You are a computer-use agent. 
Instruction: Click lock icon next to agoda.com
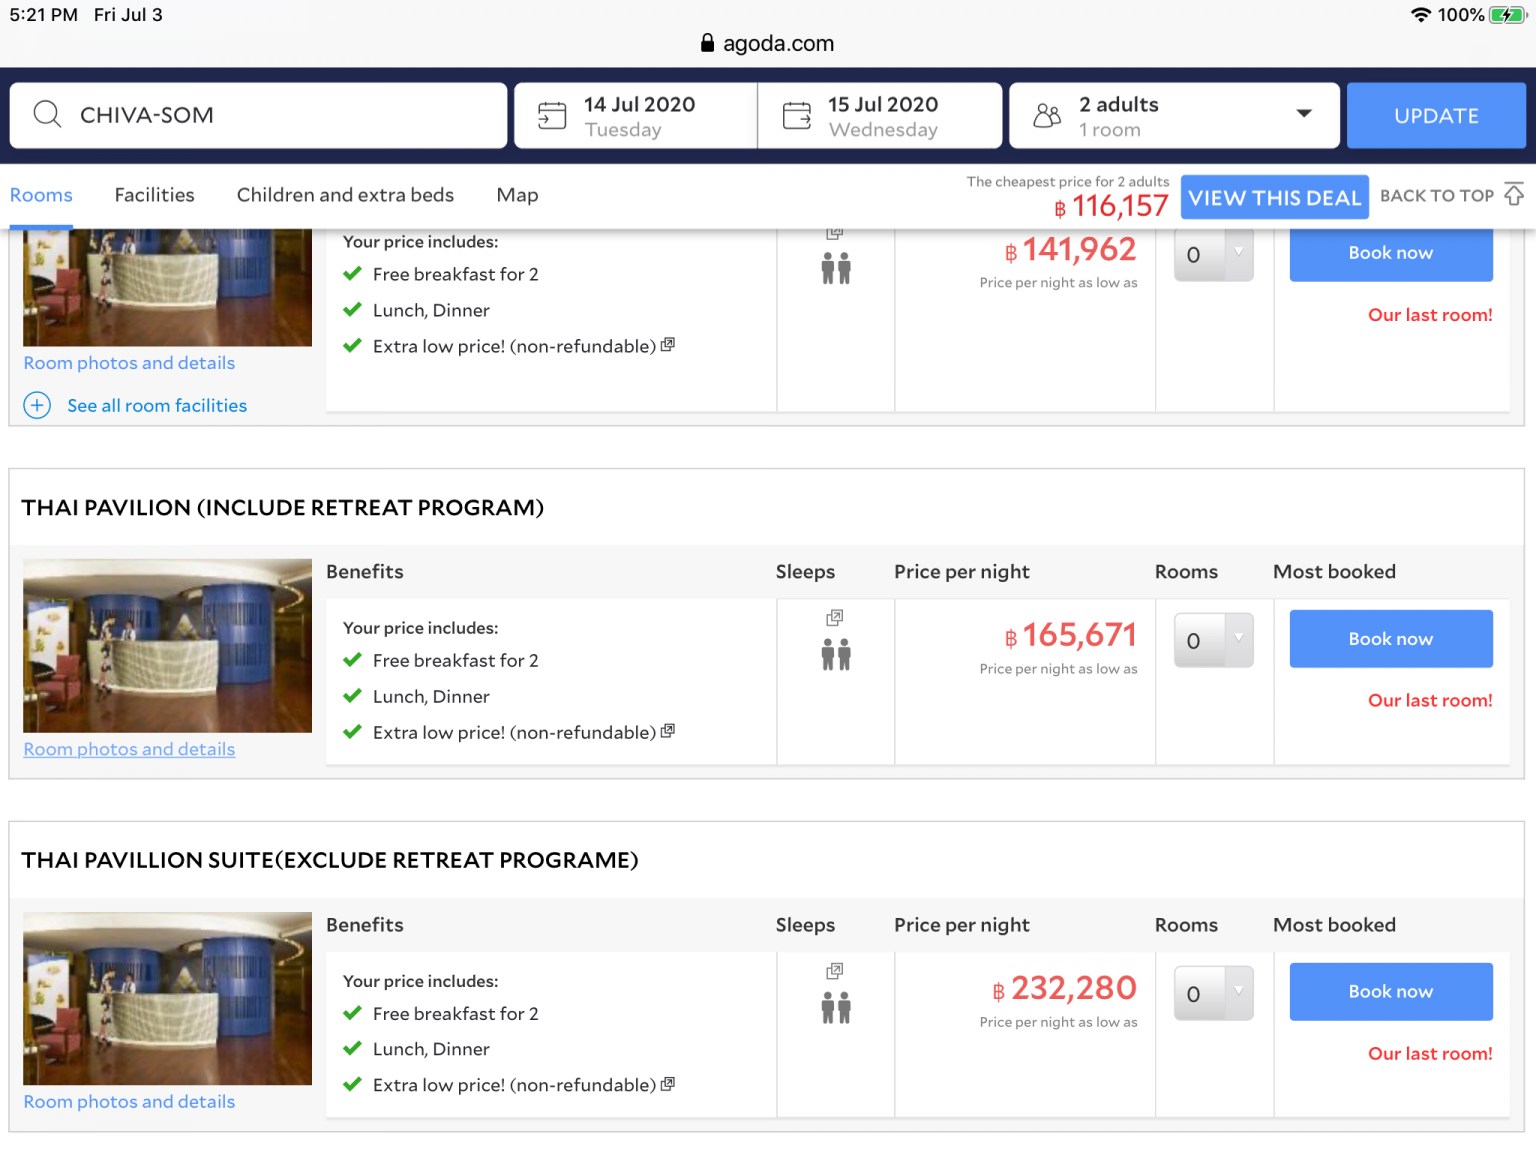point(707,42)
